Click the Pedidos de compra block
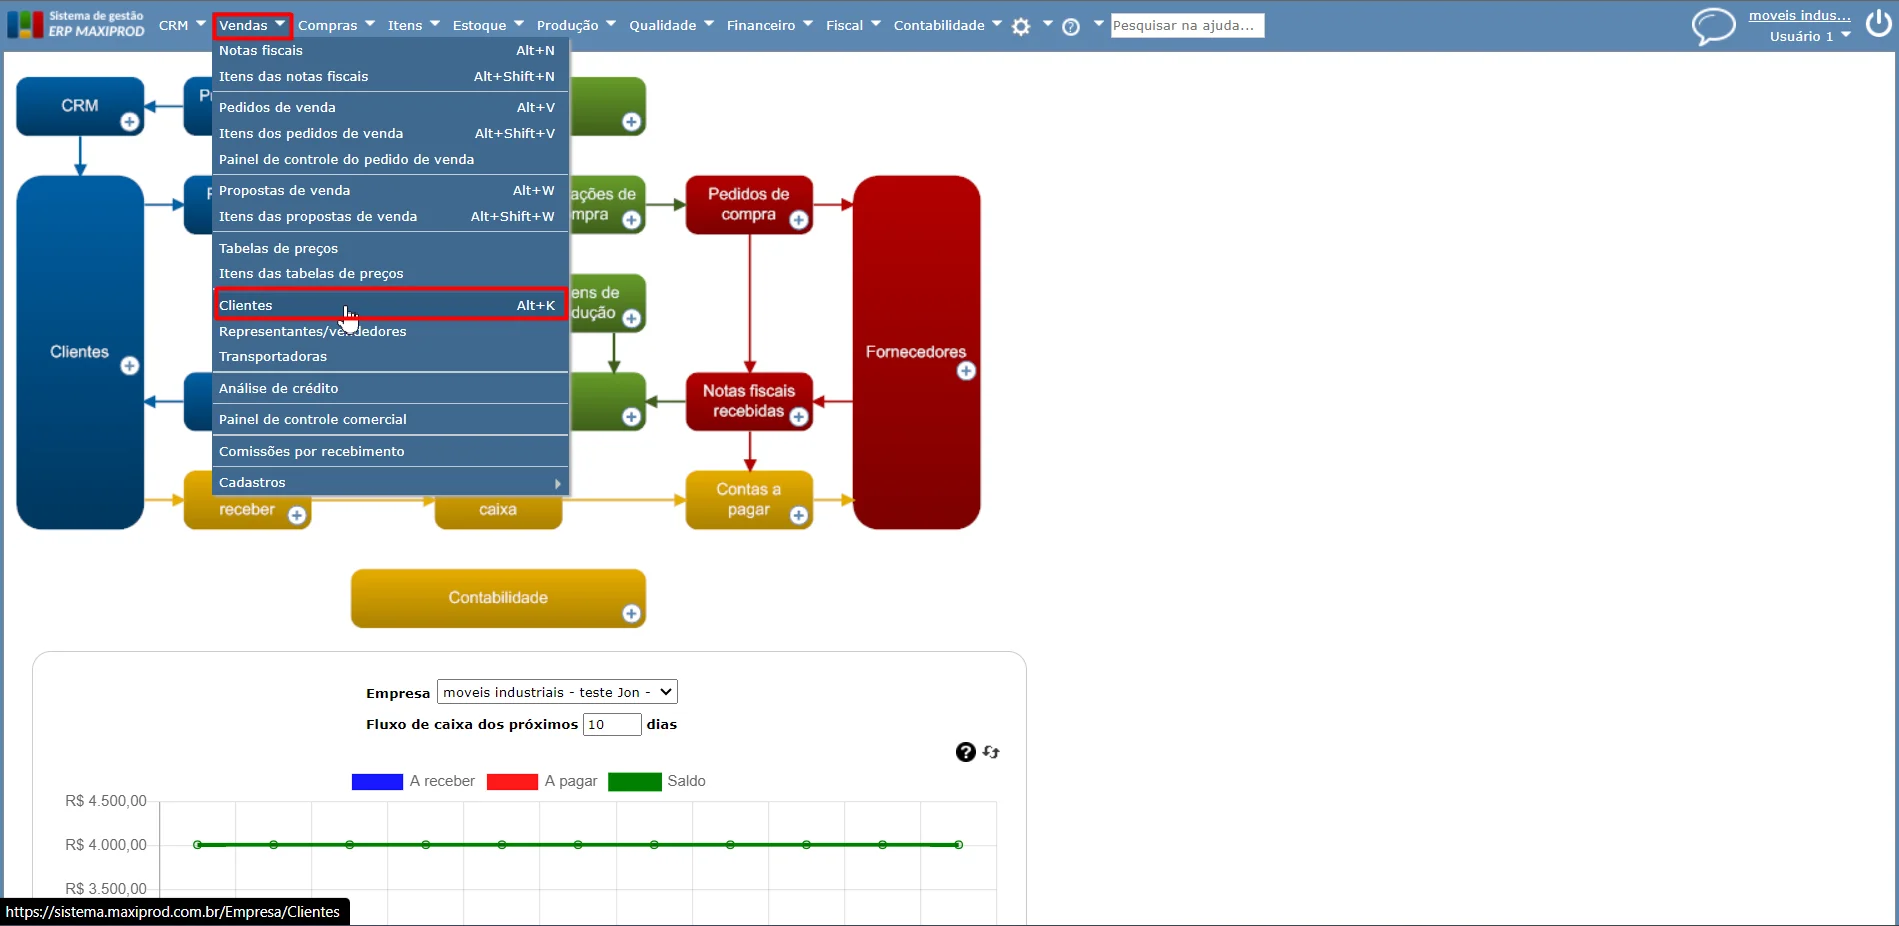 click(749, 205)
